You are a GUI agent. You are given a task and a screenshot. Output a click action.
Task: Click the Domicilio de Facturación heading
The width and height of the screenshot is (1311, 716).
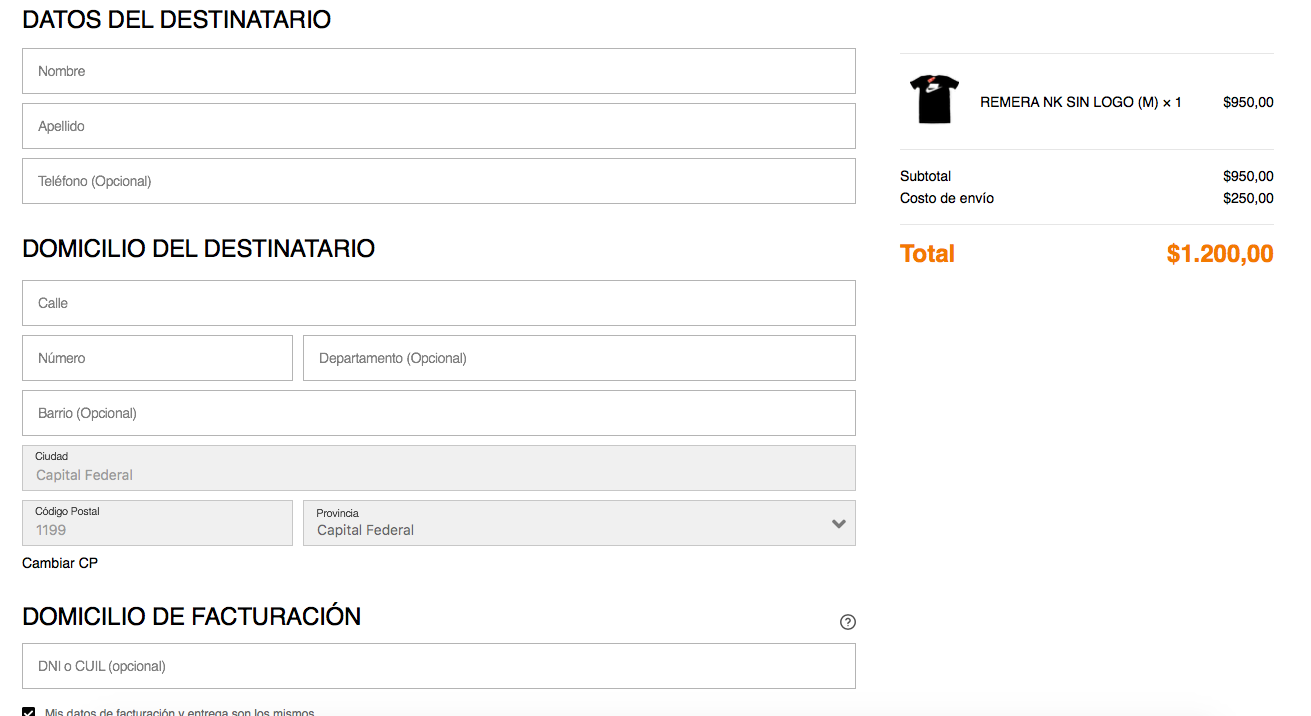(x=192, y=616)
